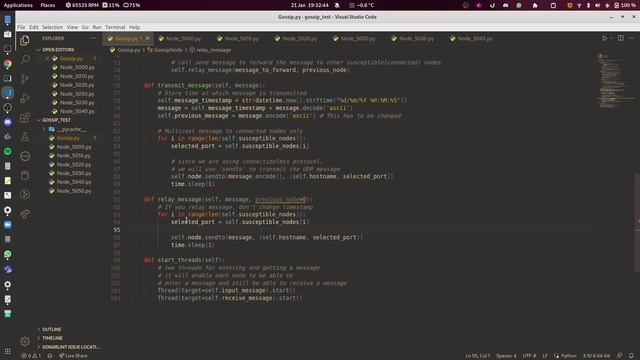
Task: Open the Testing flask view
Action: point(25,137)
